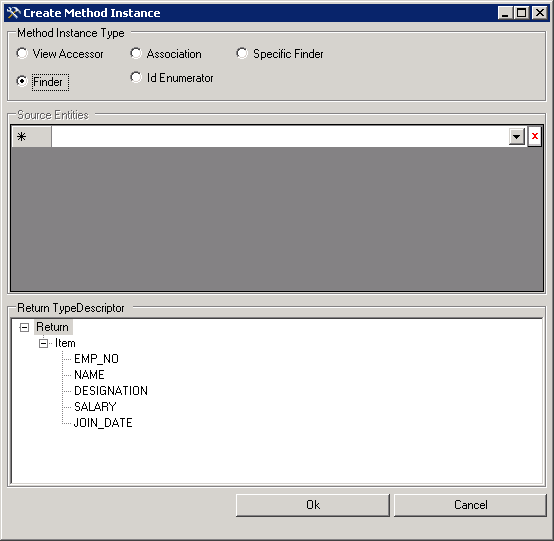Minimize the Create Method Instance window

pyautogui.click(x=505, y=13)
